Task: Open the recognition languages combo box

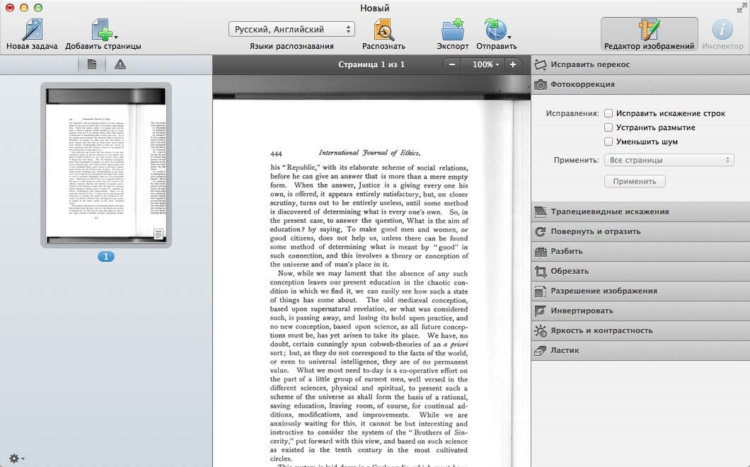Action: [x=291, y=29]
